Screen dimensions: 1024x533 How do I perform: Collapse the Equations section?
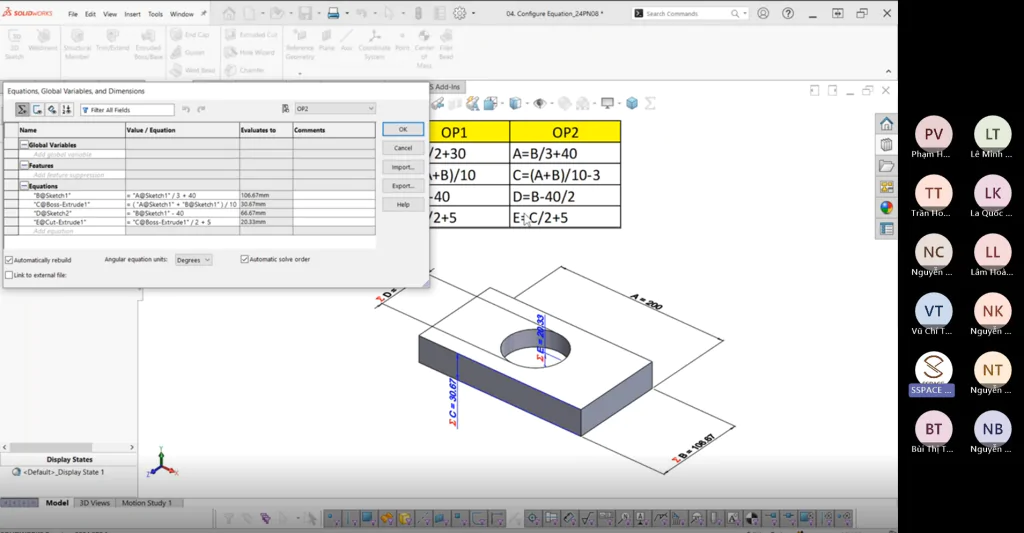click(24, 186)
